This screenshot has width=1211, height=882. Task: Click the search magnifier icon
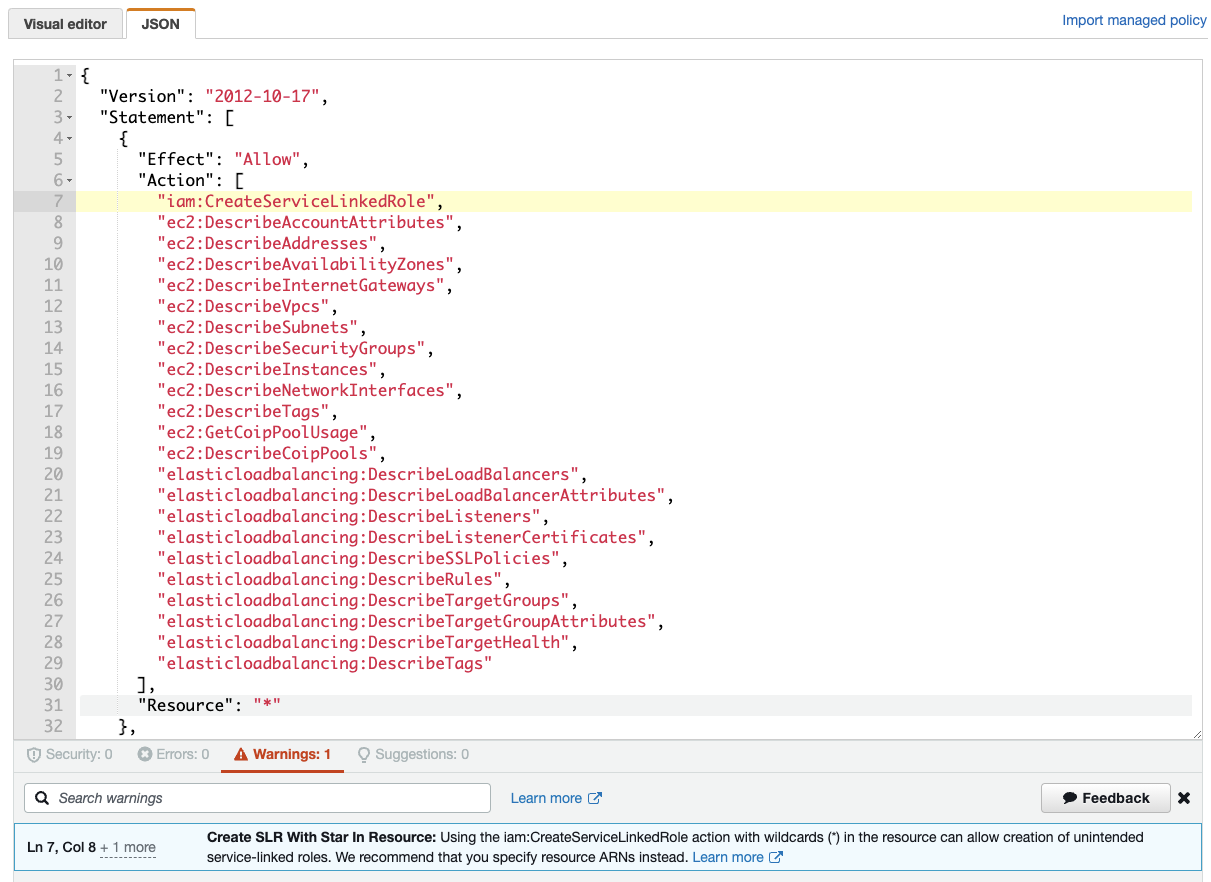42,798
